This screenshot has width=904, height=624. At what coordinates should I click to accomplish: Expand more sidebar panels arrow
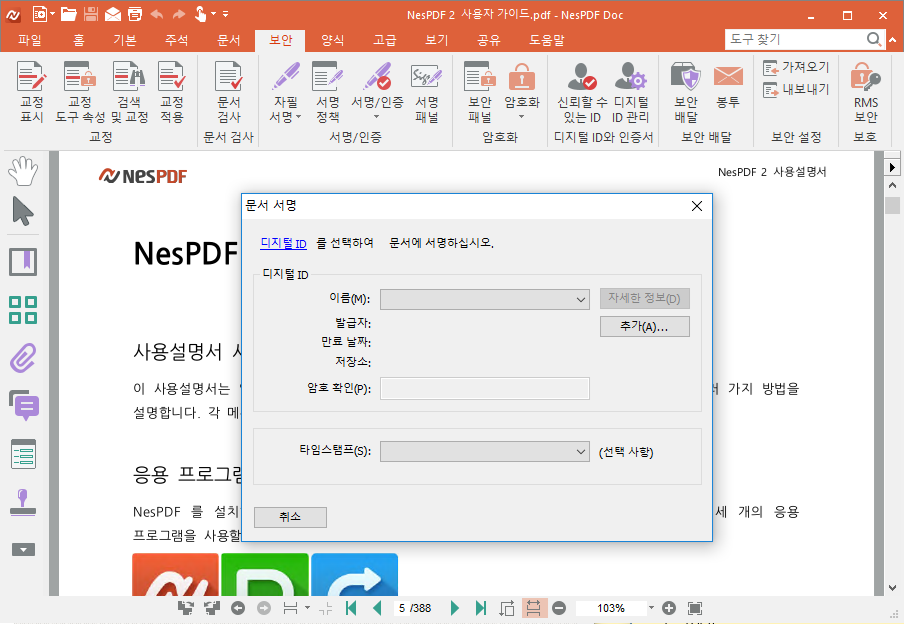pyautogui.click(x=23, y=550)
